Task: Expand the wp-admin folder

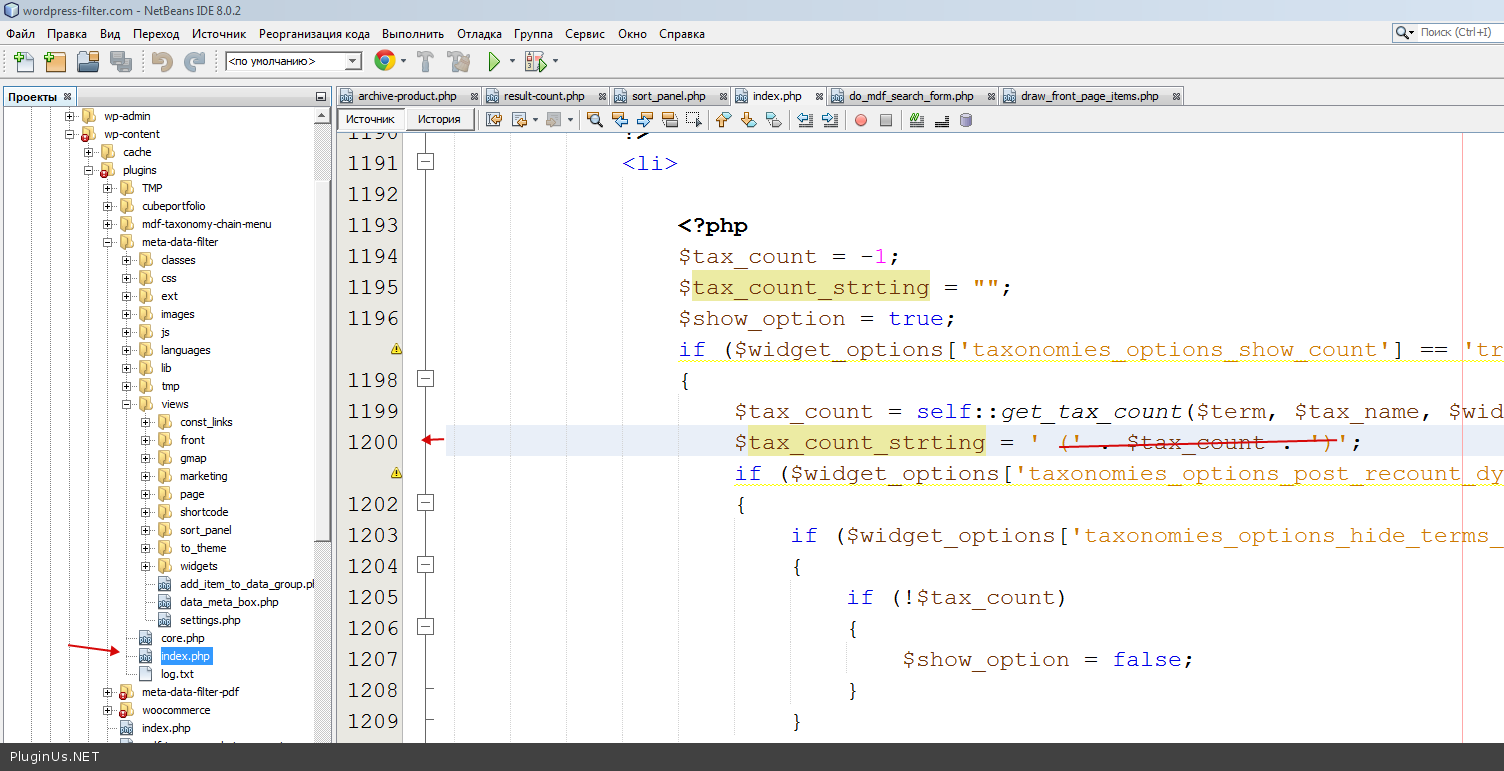Action: point(71,116)
